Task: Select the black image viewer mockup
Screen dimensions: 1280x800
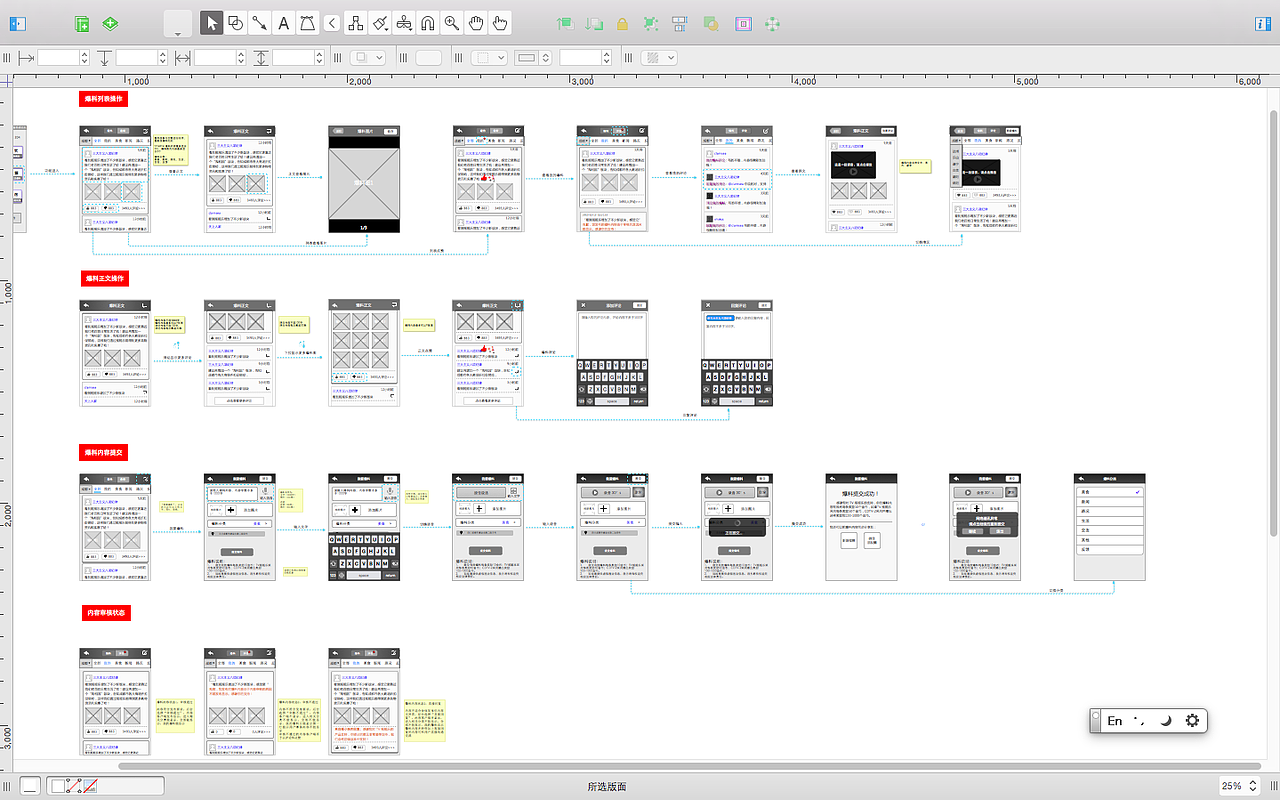Action: coord(364,179)
